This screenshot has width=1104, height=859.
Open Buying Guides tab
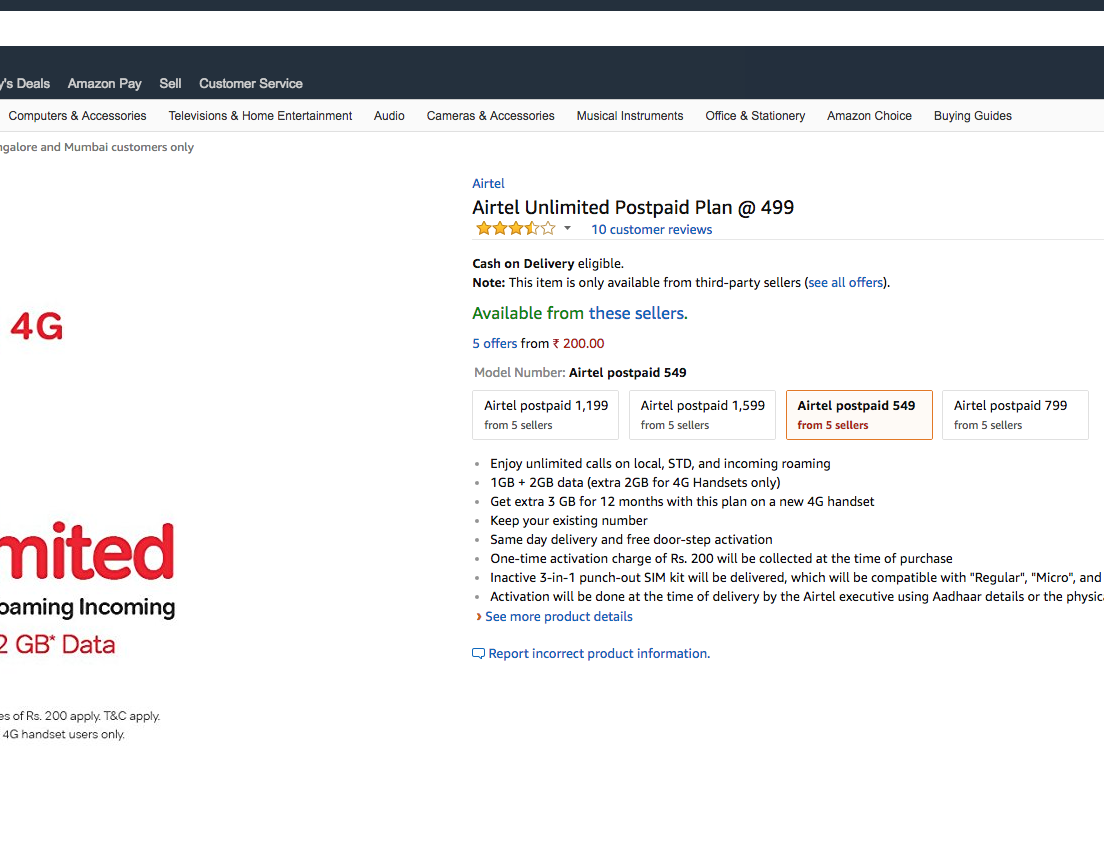click(x=972, y=116)
